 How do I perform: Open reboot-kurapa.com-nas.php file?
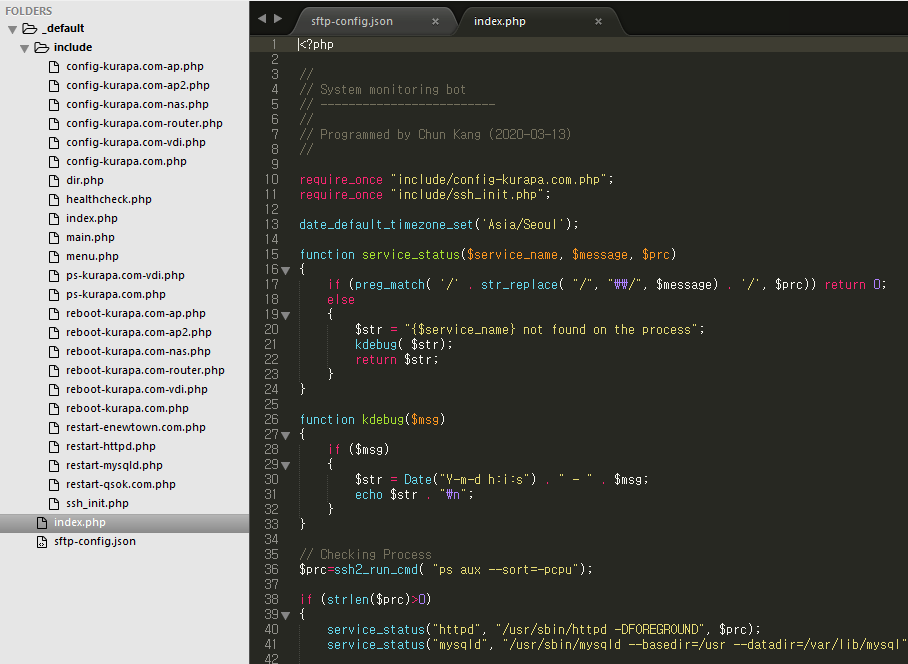click(138, 351)
